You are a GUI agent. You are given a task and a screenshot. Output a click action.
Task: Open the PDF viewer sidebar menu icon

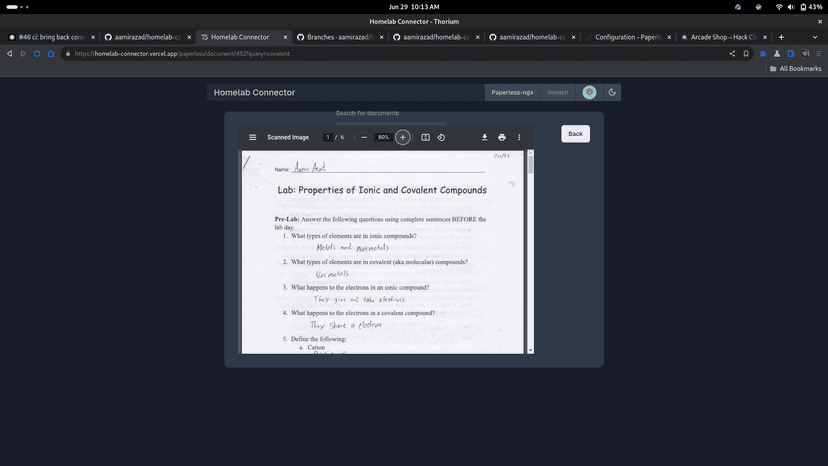coord(252,137)
